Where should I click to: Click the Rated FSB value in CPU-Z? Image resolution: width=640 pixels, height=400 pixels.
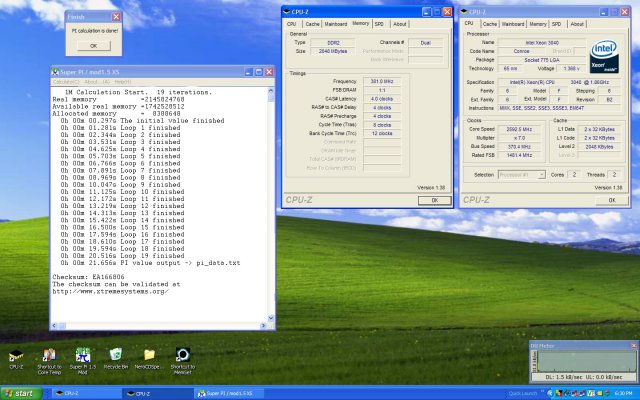click(x=519, y=155)
